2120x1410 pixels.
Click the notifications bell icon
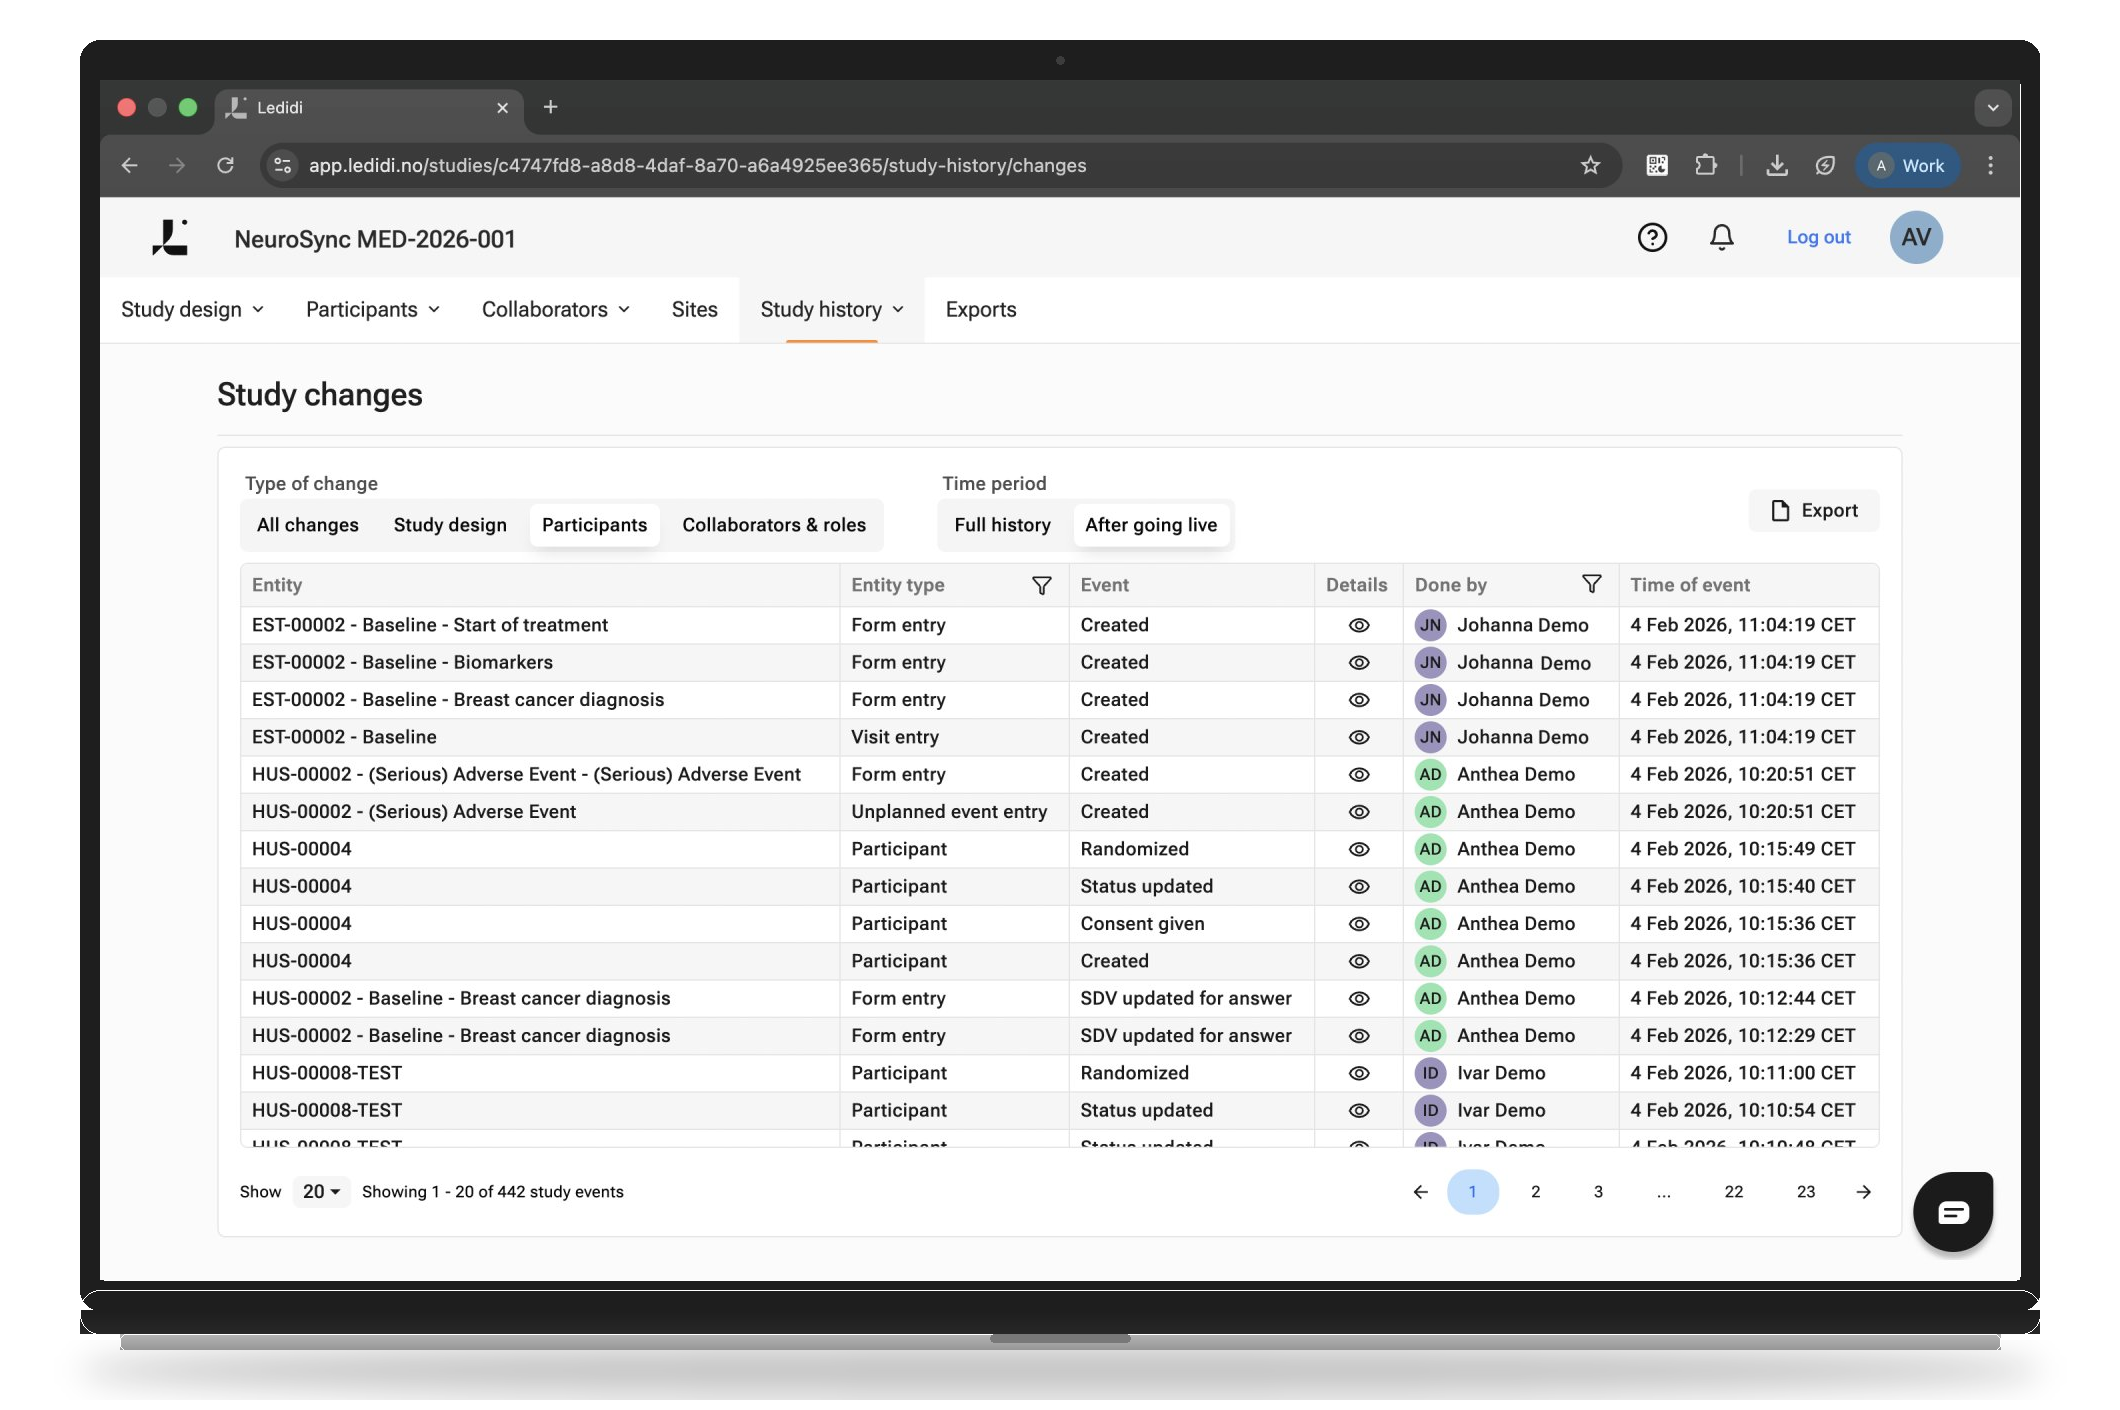tap(1721, 238)
